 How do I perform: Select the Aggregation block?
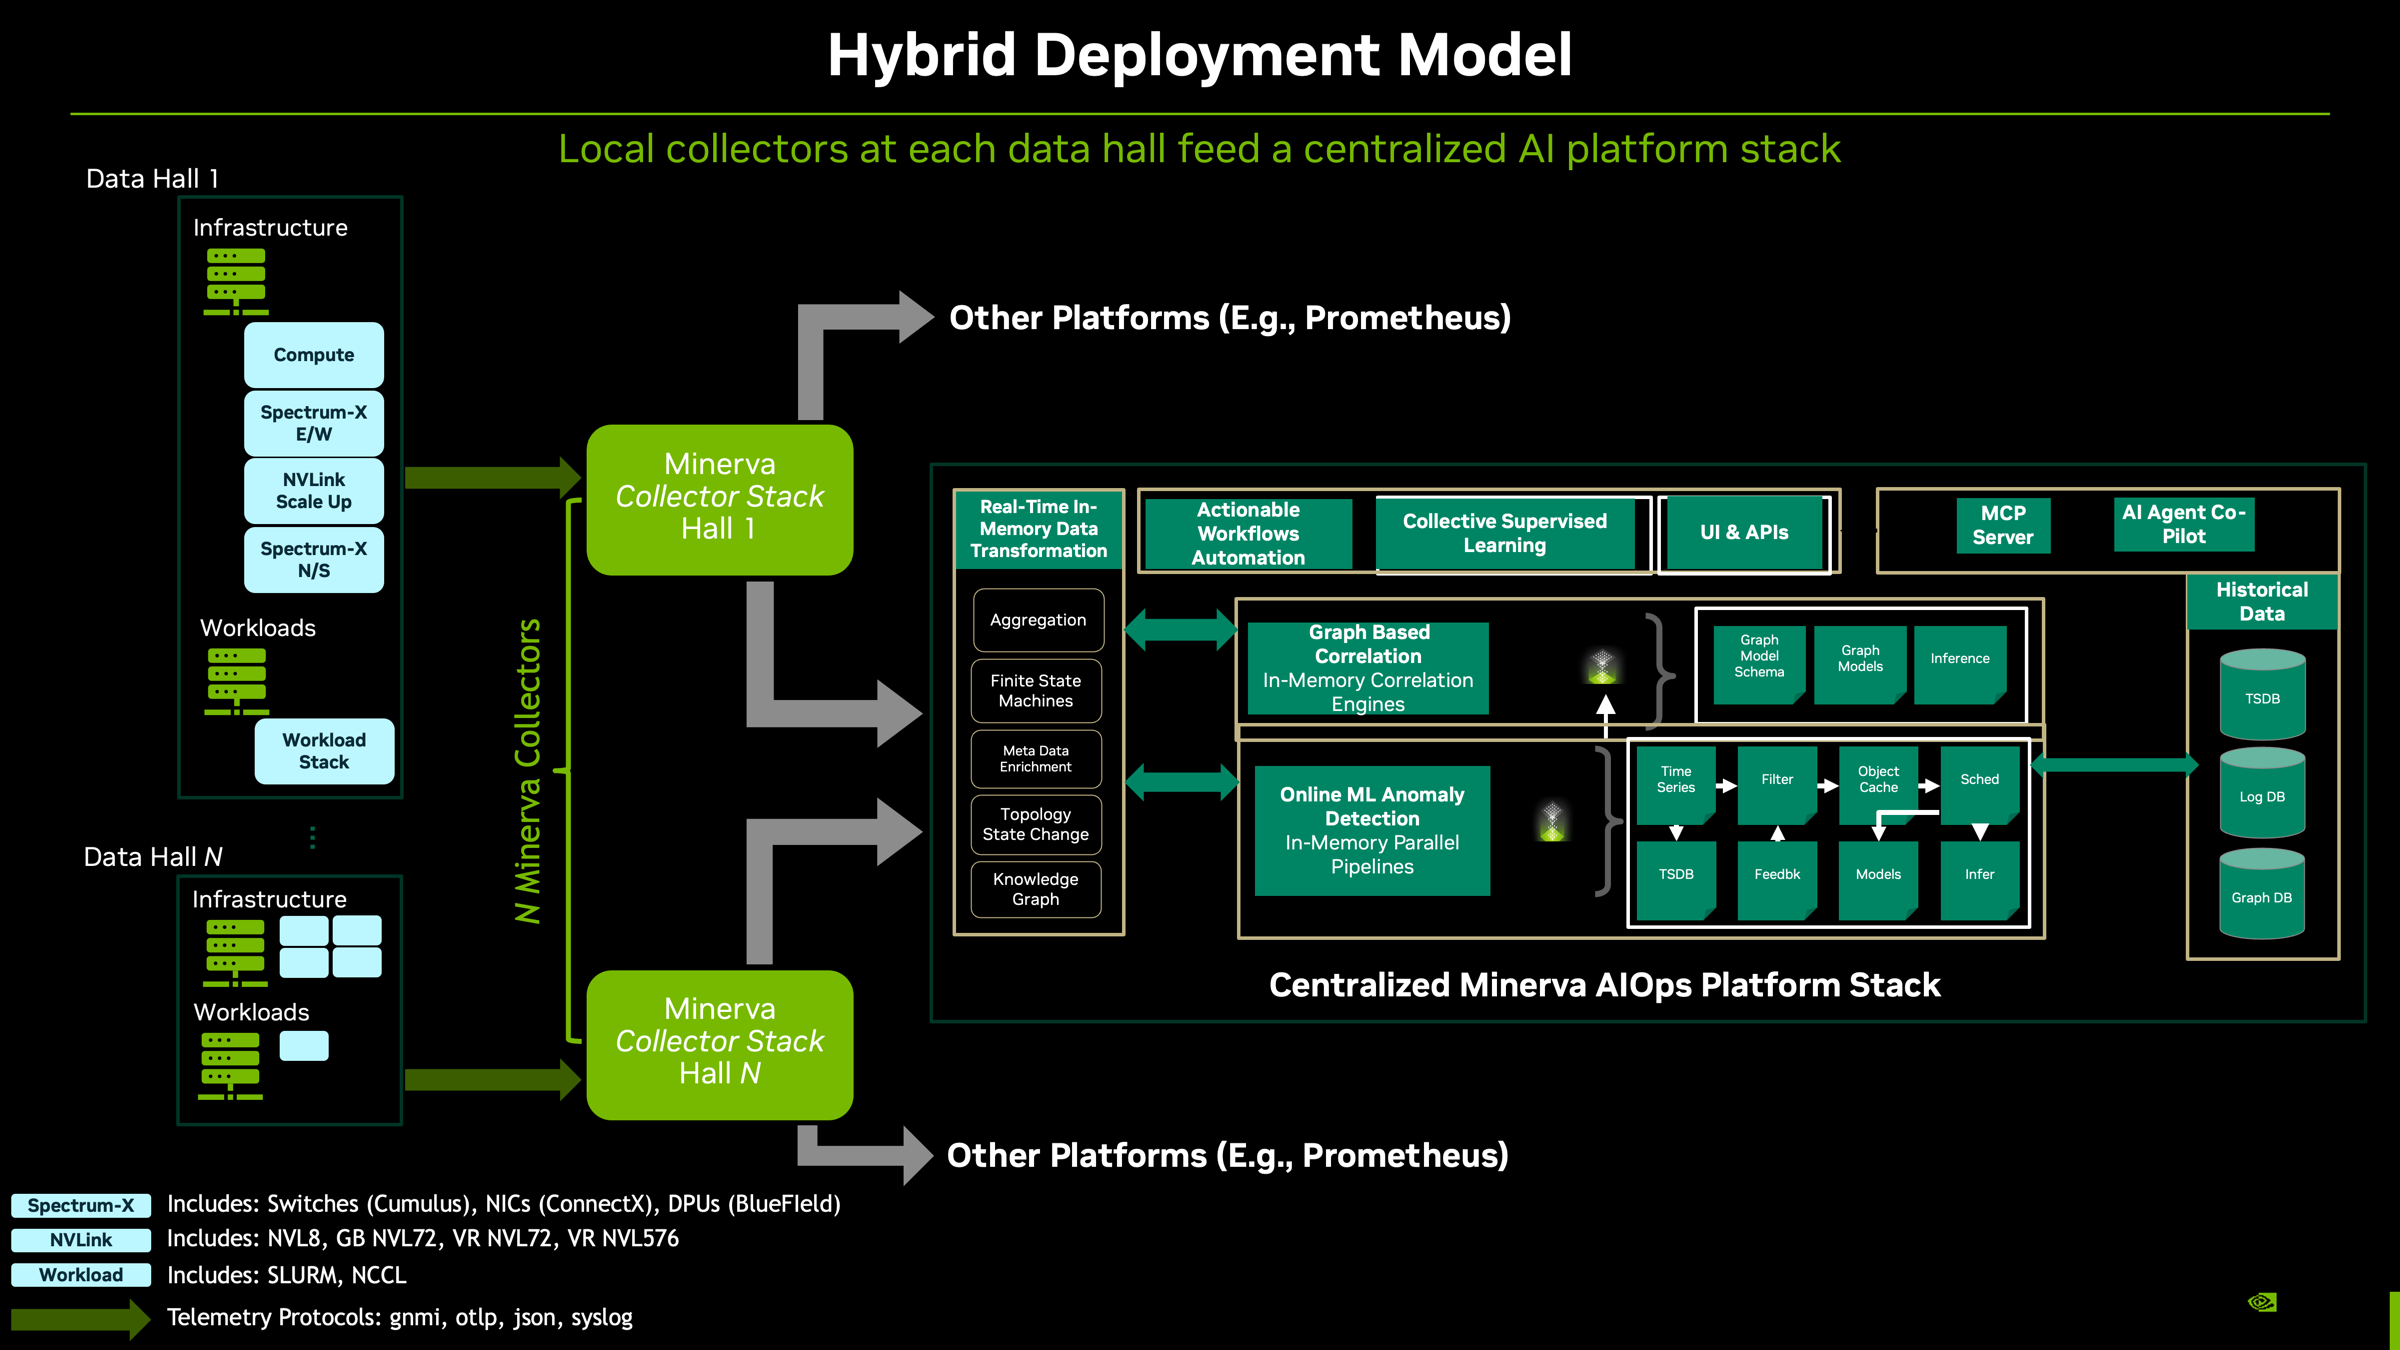1038,620
